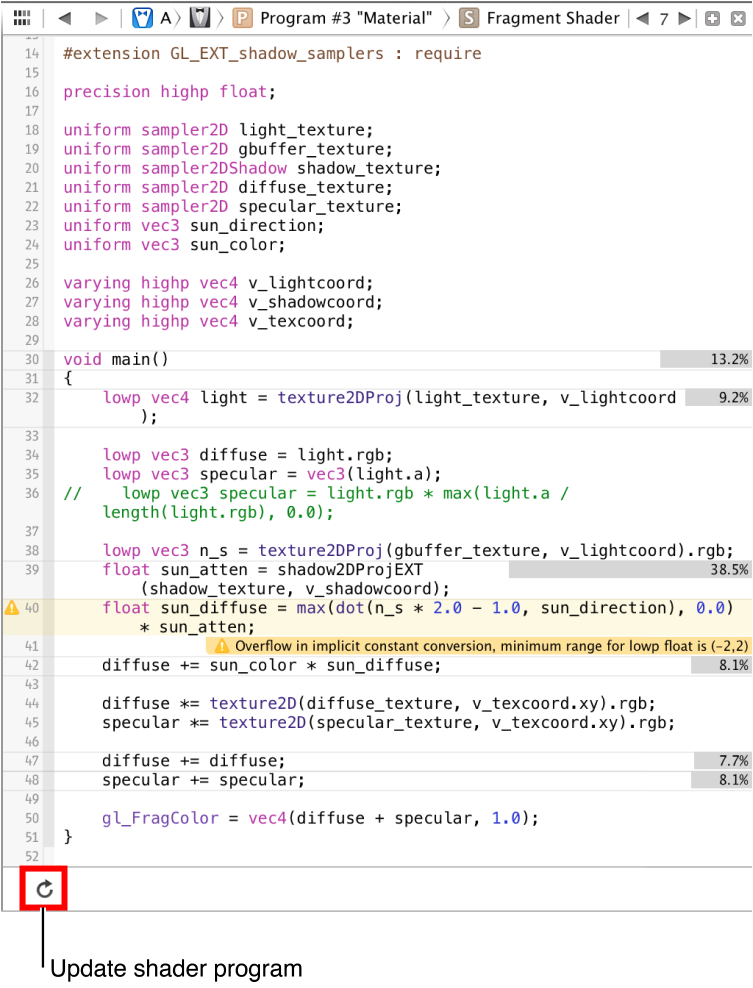Click the gray tuxedo breadcrumb icon
The height and width of the screenshot is (988, 753).
(x=200, y=18)
